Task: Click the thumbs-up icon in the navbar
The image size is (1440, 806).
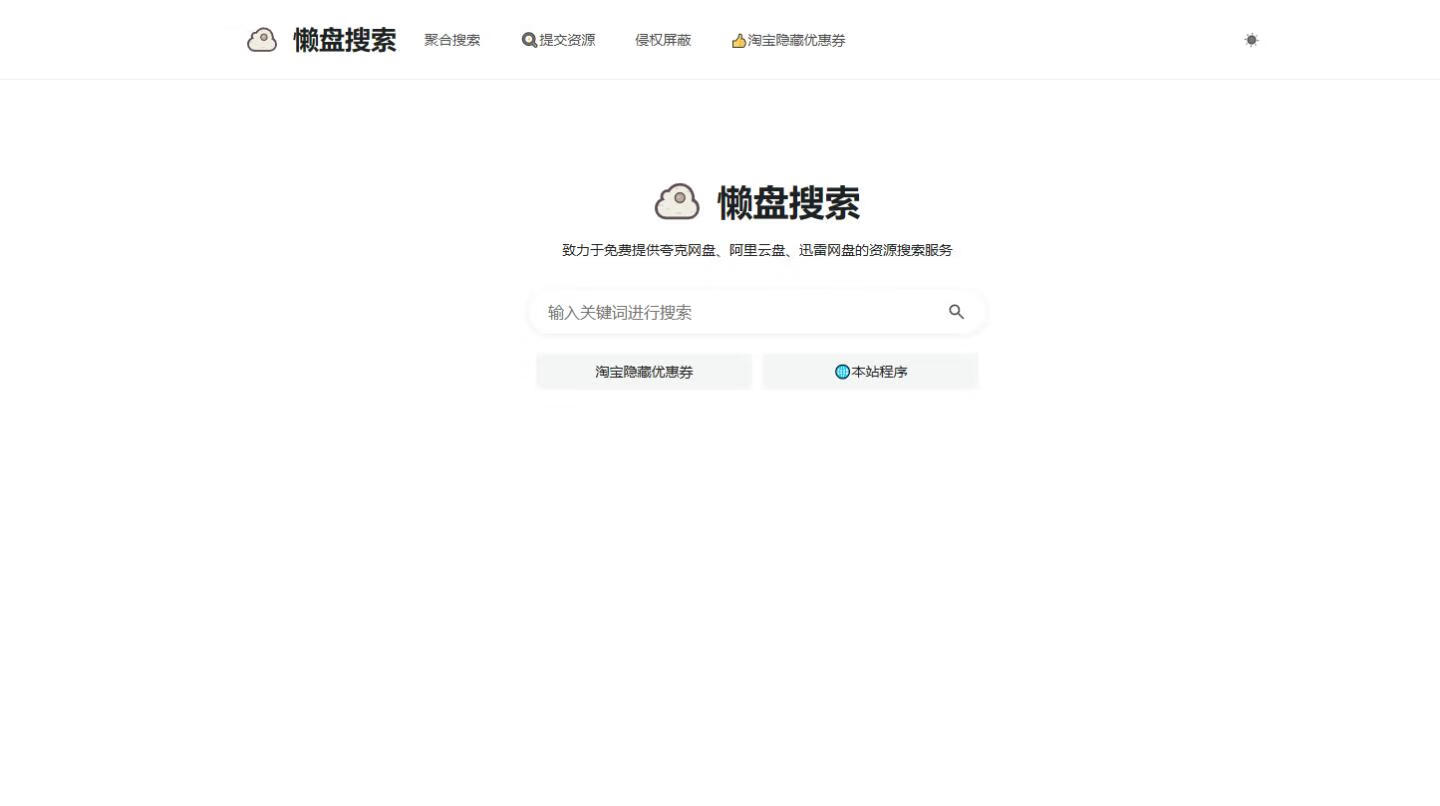Action: tap(739, 41)
